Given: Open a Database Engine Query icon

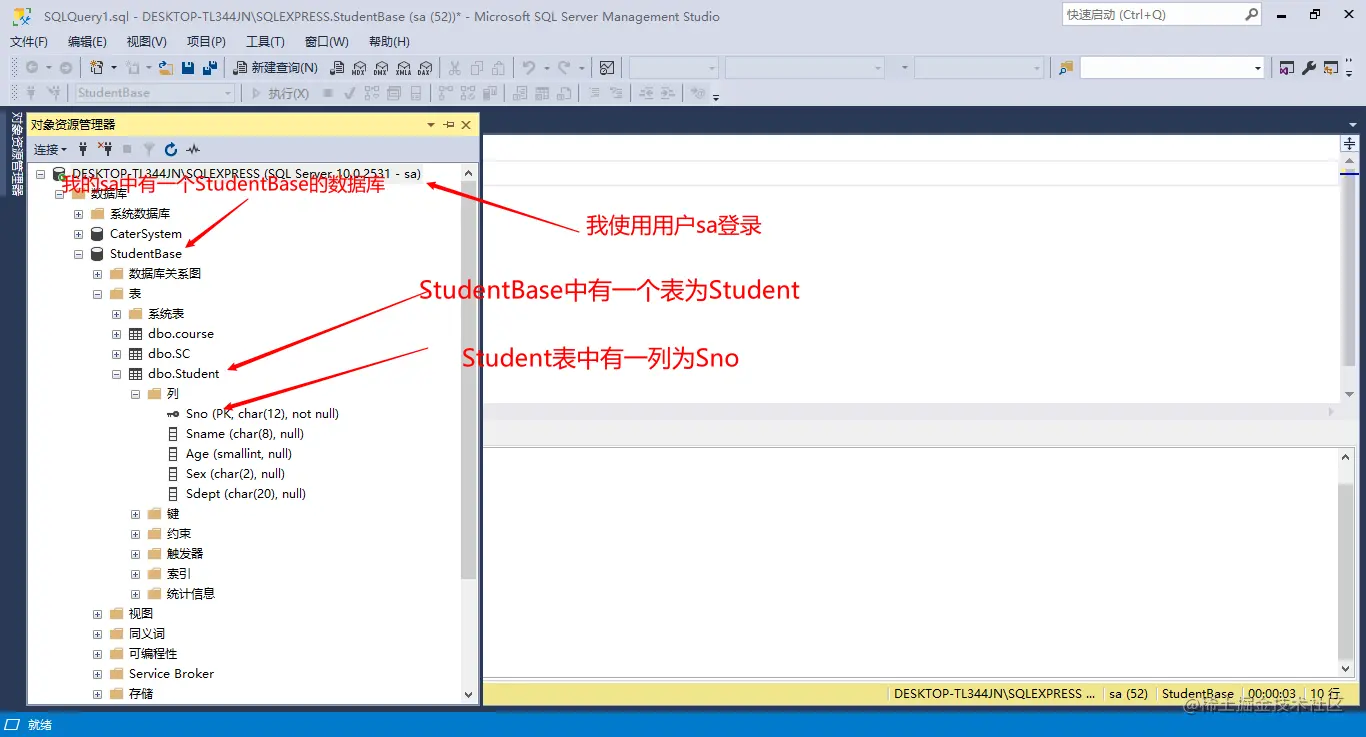Looking at the screenshot, I should tap(338, 68).
